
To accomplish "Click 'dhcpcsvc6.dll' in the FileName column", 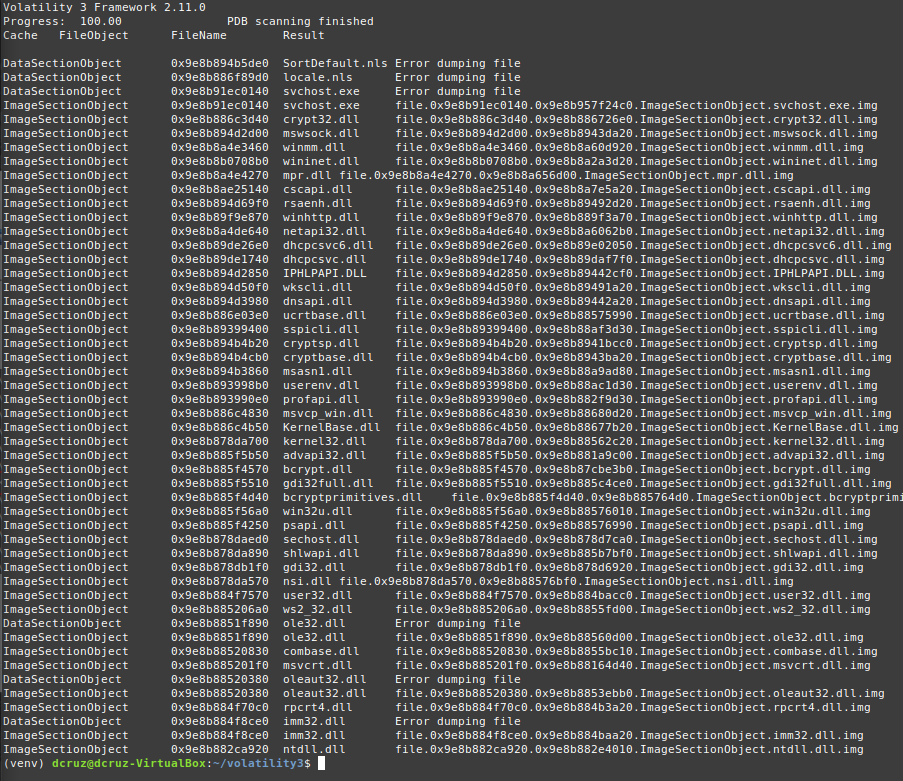I will pyautogui.click(x=328, y=245).
